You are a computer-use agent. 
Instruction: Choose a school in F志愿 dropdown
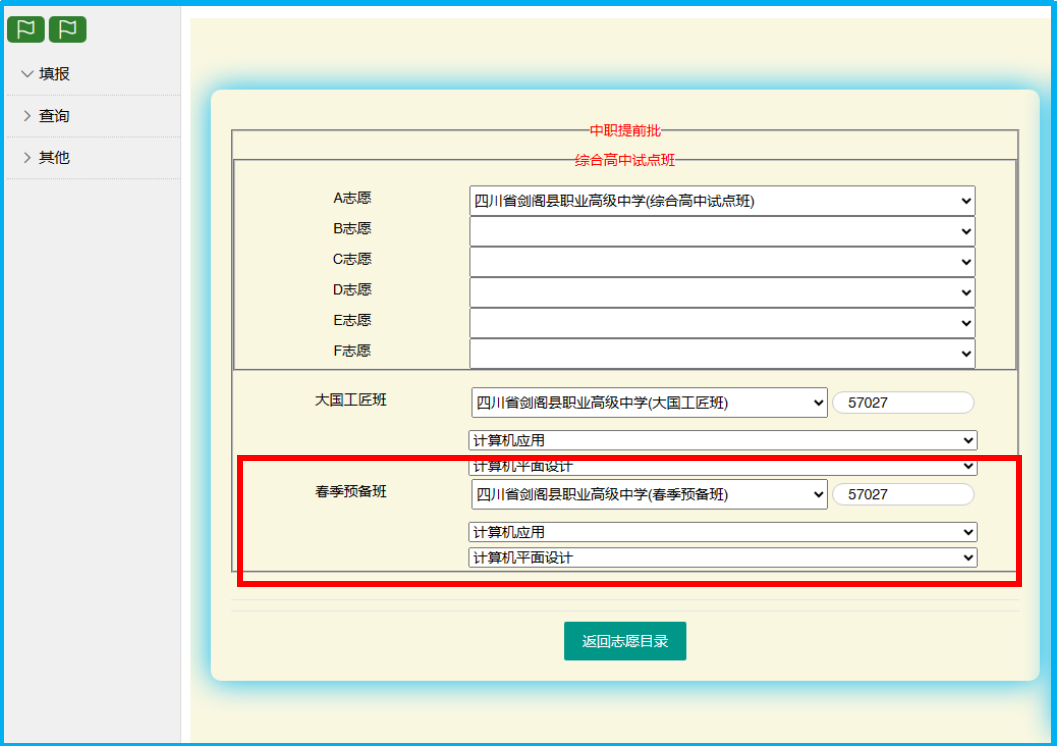722,353
